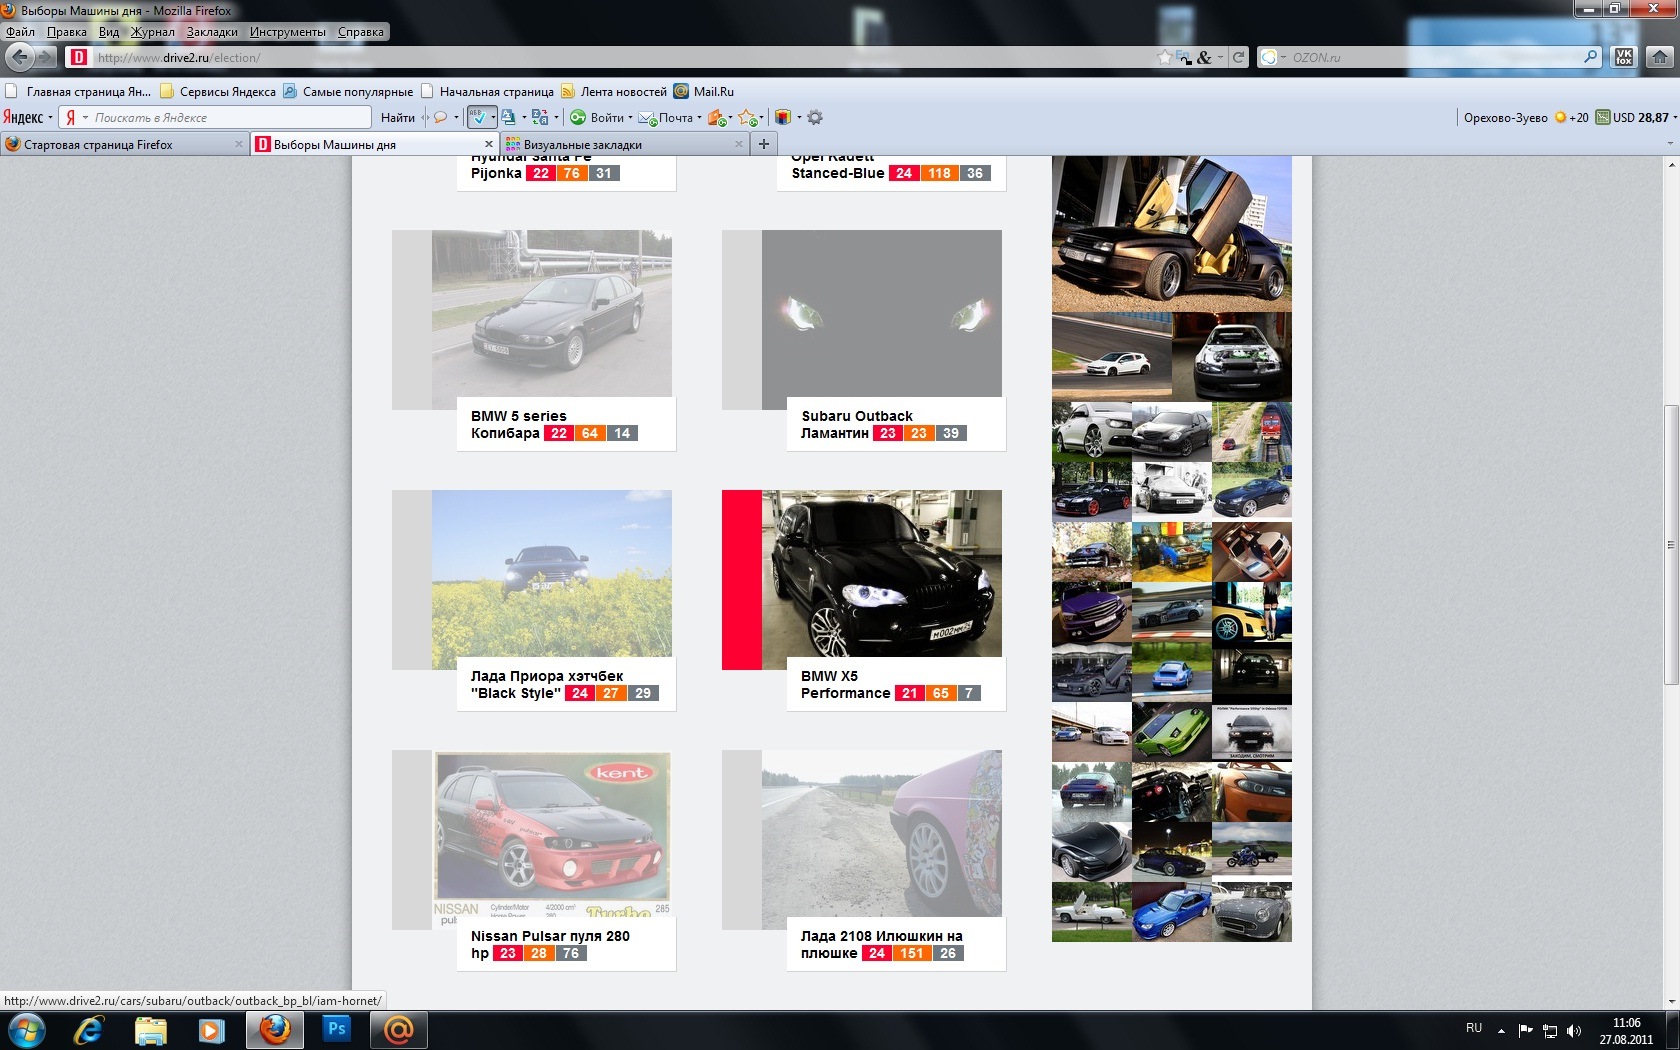This screenshot has width=1680, height=1050.
Task: Go back with the browser Back button
Action: coord(19,57)
